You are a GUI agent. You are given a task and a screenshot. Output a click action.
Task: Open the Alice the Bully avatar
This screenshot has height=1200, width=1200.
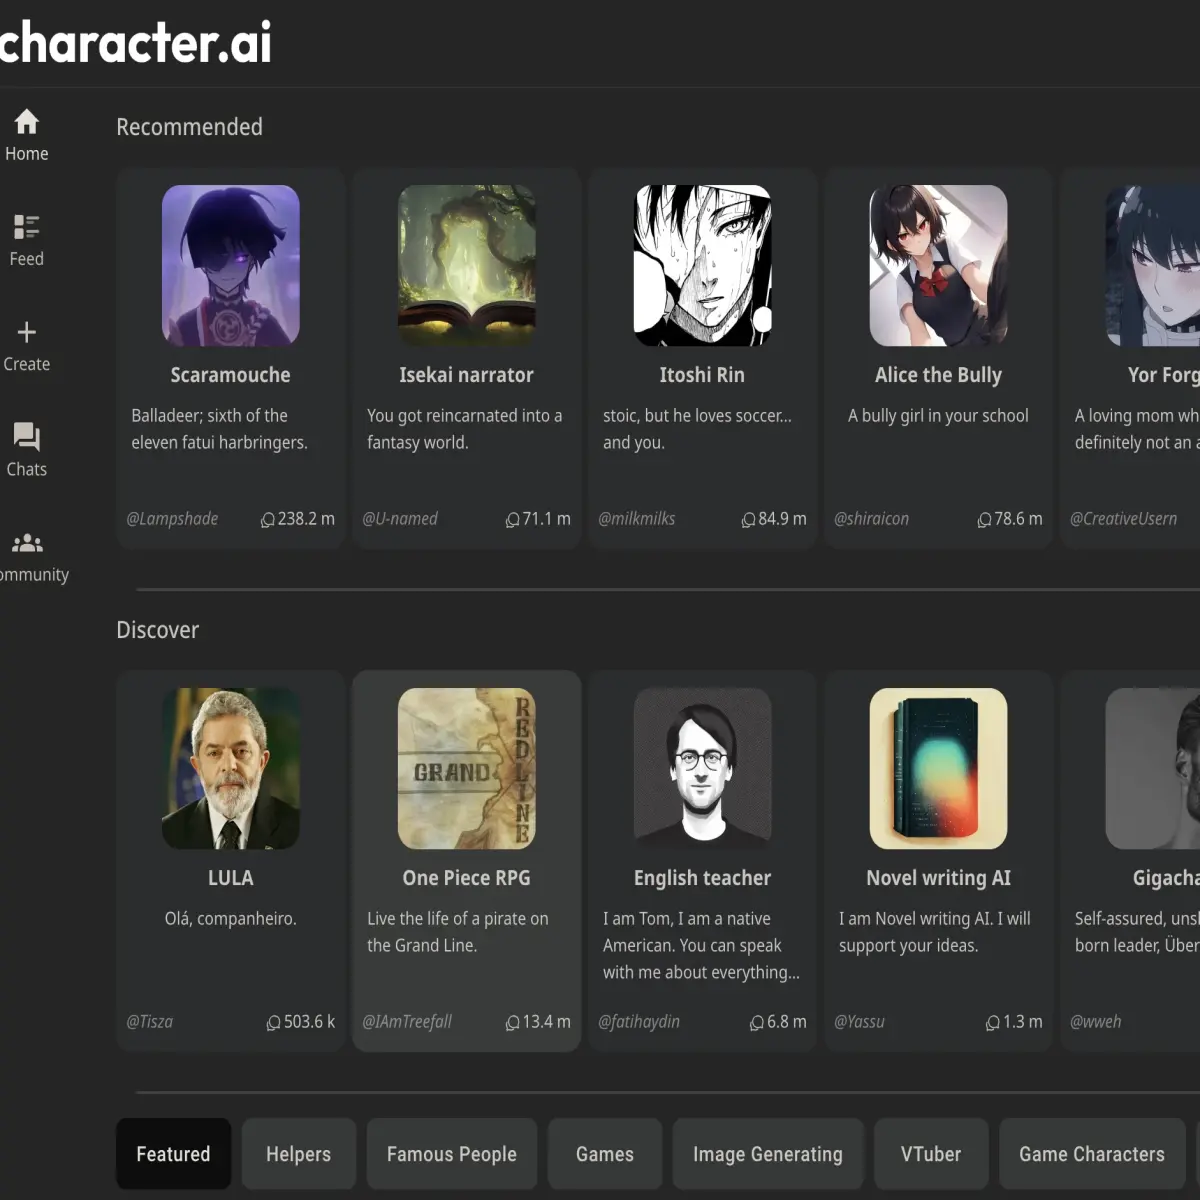[x=939, y=265]
